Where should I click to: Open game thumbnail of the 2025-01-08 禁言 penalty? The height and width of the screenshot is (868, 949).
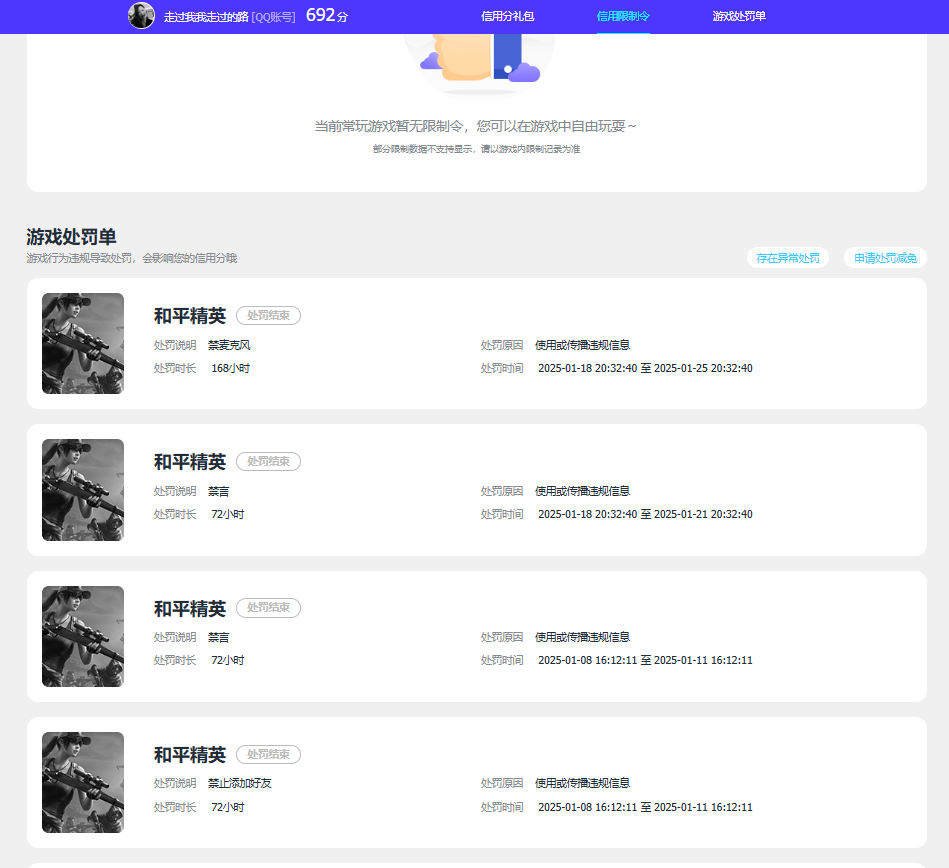(83, 636)
